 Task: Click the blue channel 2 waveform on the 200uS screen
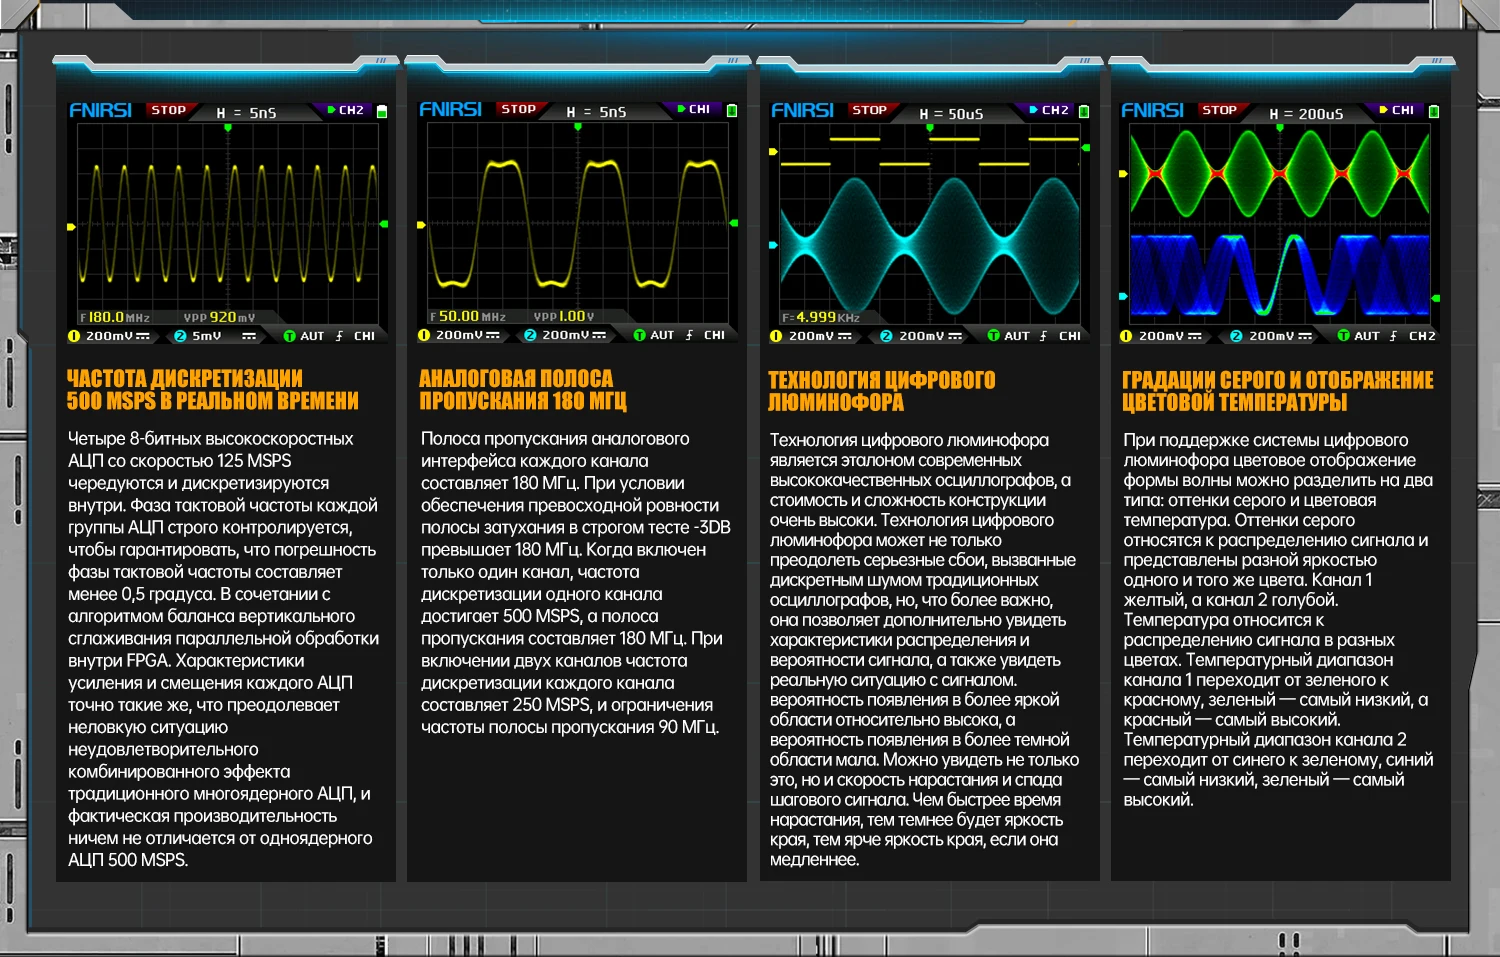1280,274
